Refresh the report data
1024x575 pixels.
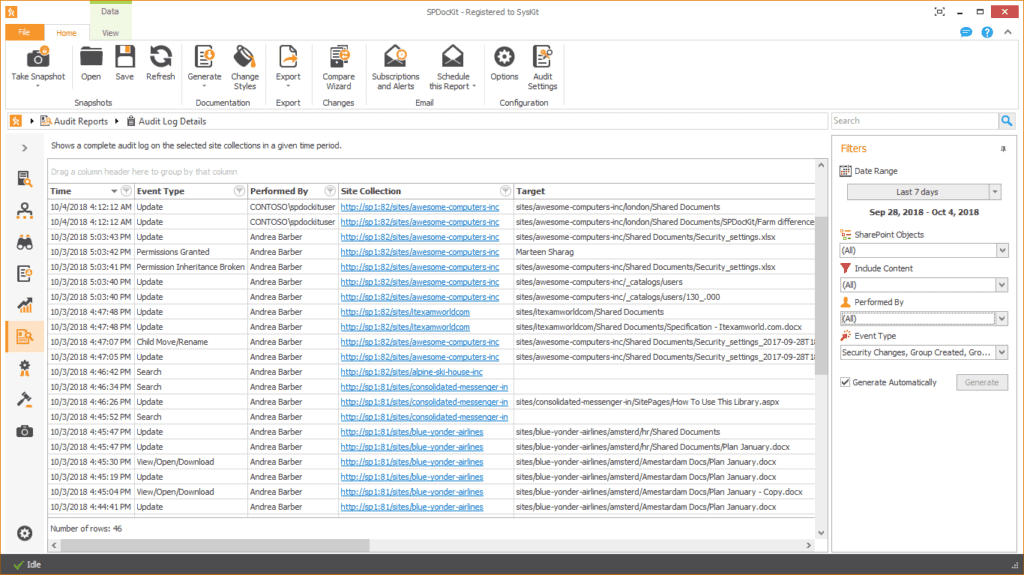(x=161, y=58)
